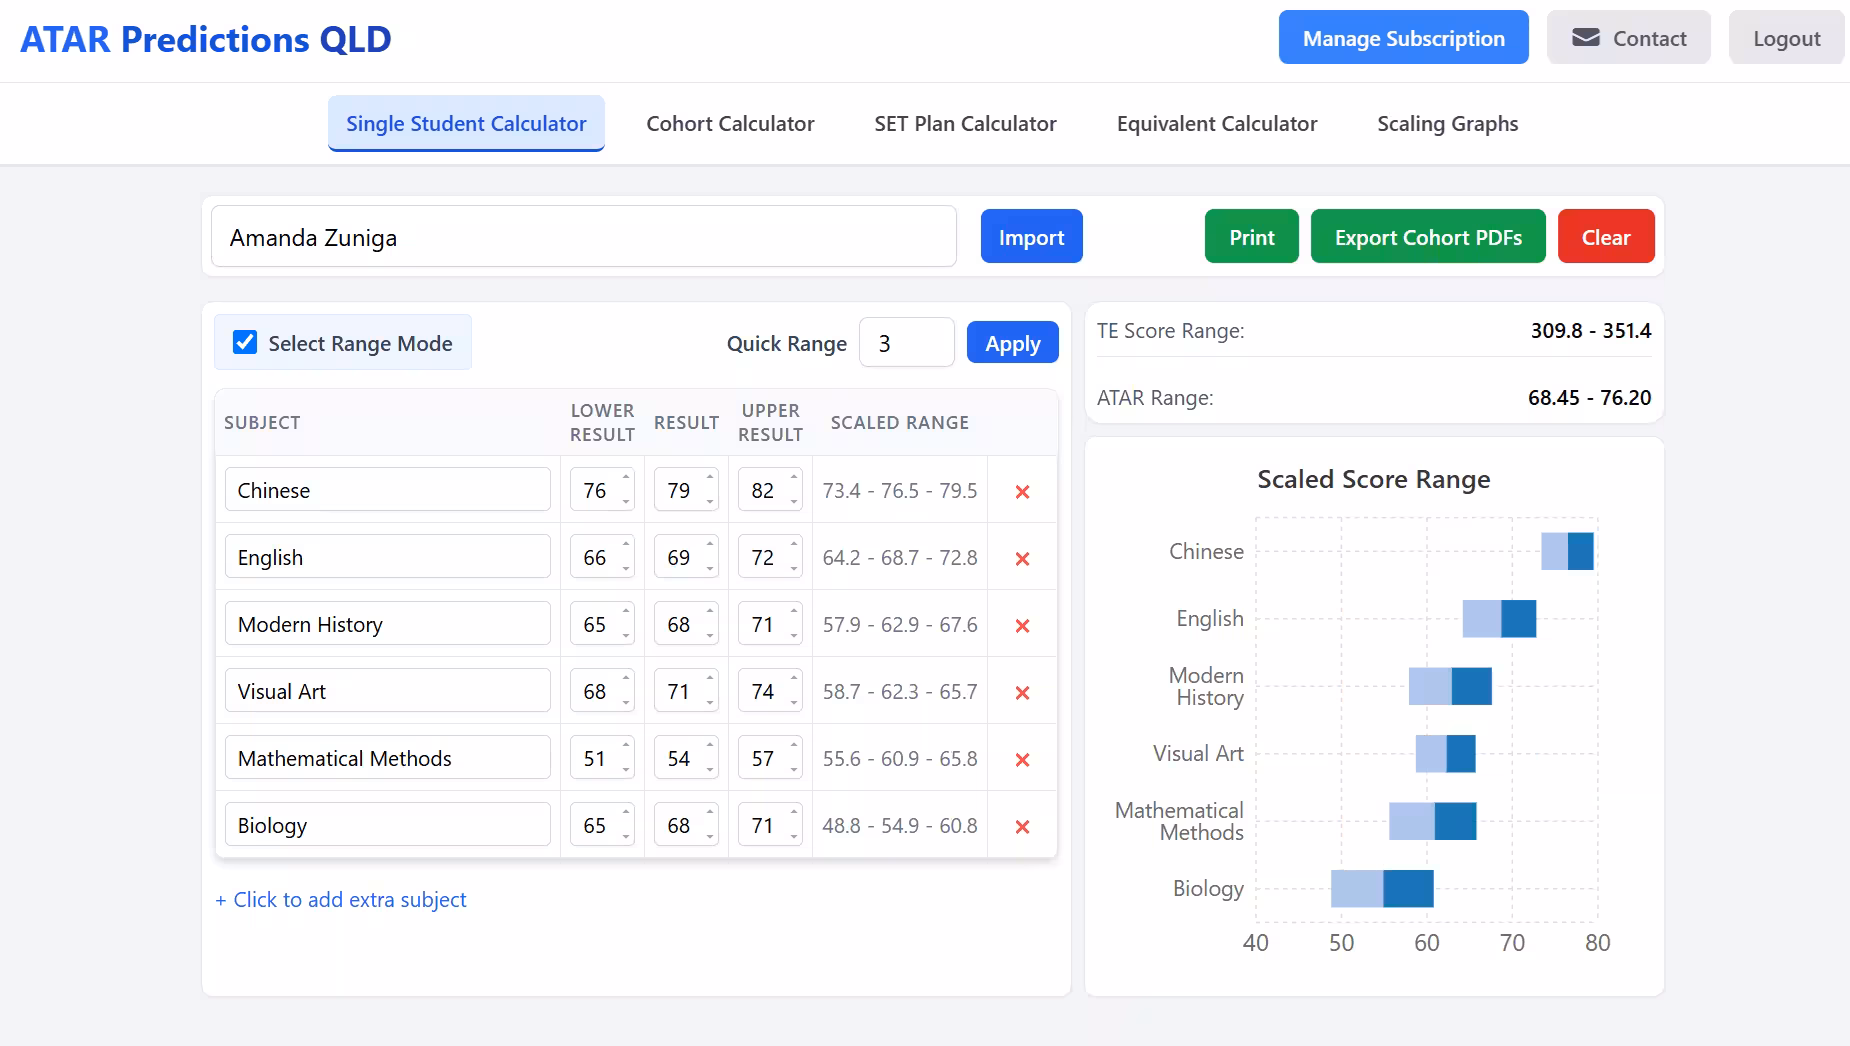The height and width of the screenshot is (1046, 1850).
Task: Click the Contact envelope icon
Action: pyautogui.click(x=1585, y=38)
